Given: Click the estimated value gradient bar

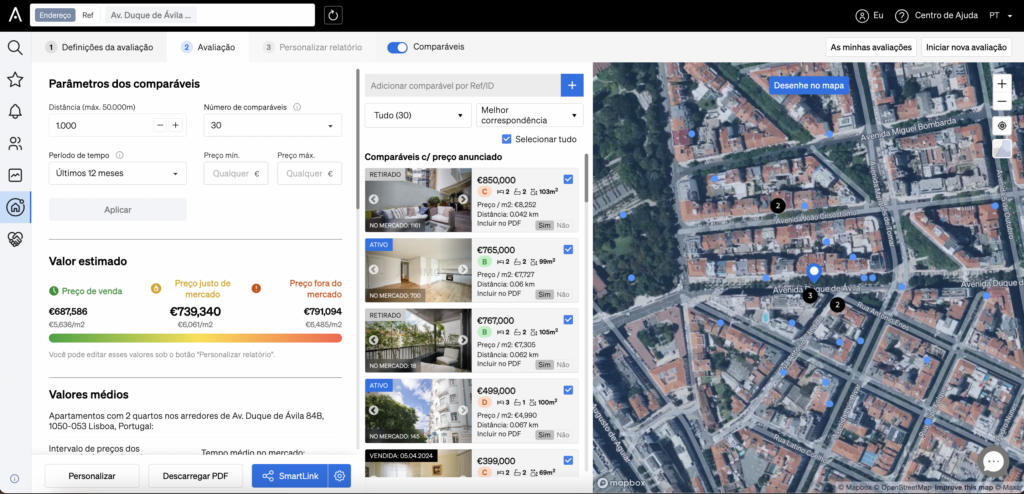Looking at the screenshot, I should [195, 338].
